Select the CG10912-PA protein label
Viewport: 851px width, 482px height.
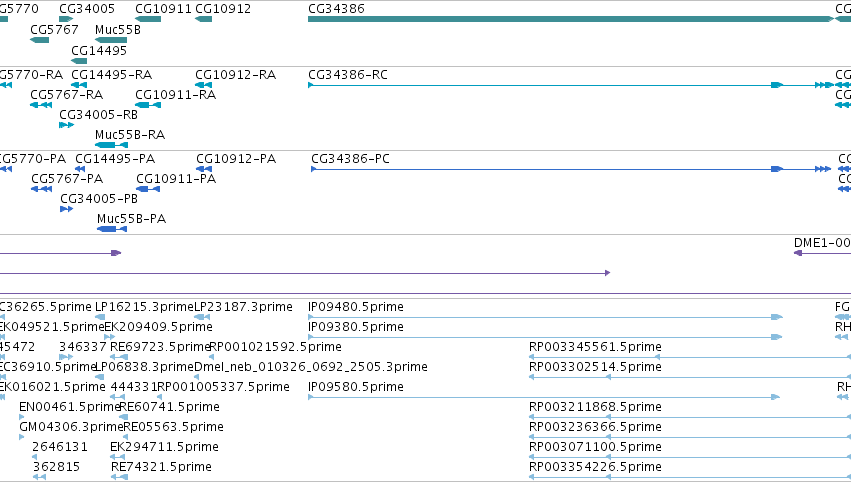pyautogui.click(x=236, y=158)
